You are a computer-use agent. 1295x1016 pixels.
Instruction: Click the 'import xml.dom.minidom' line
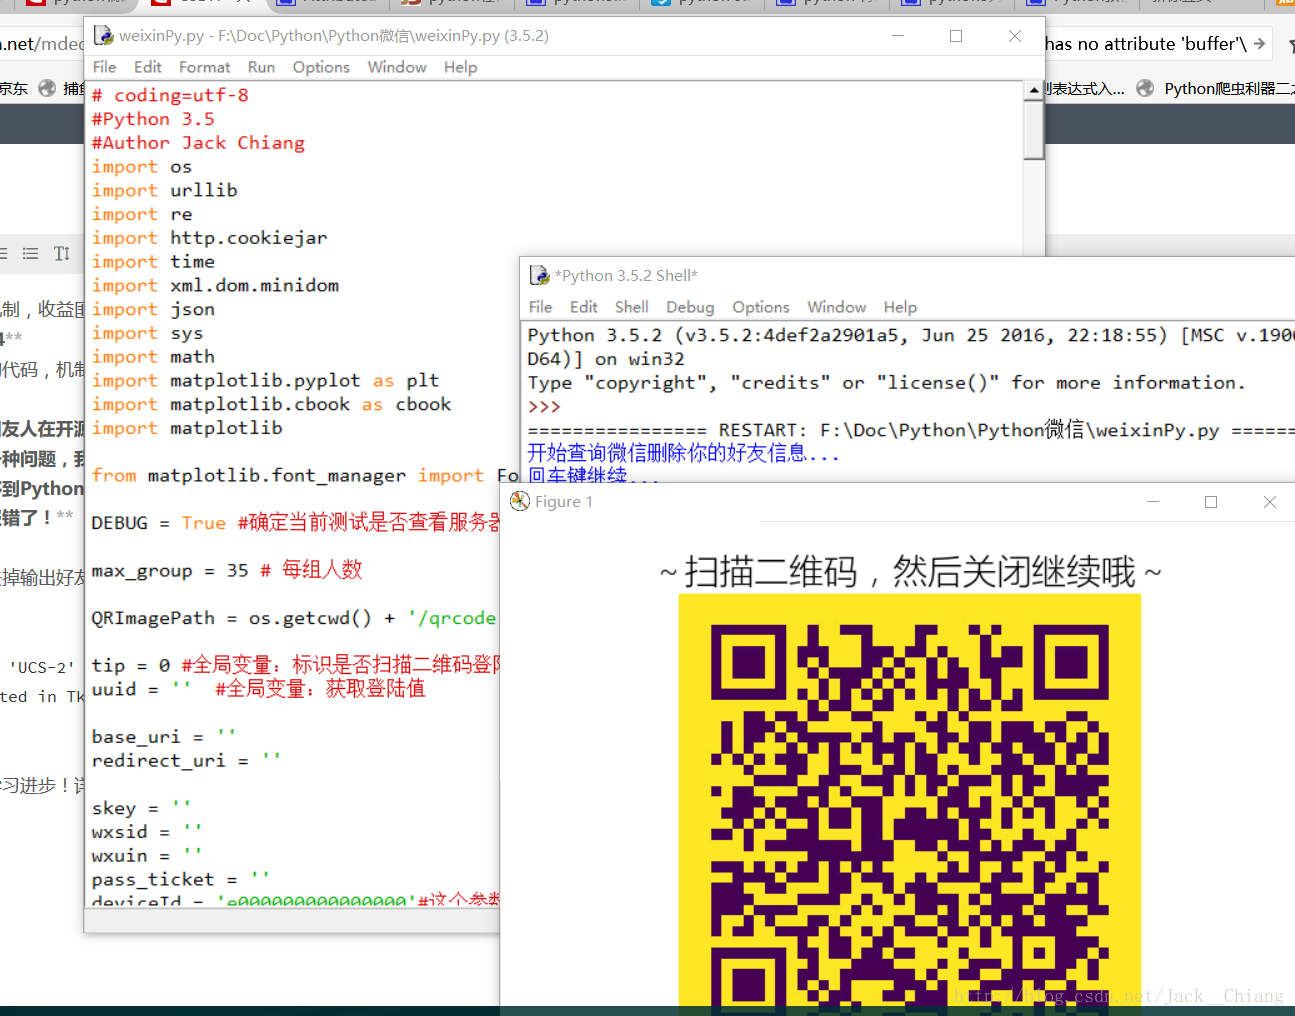pos(215,286)
